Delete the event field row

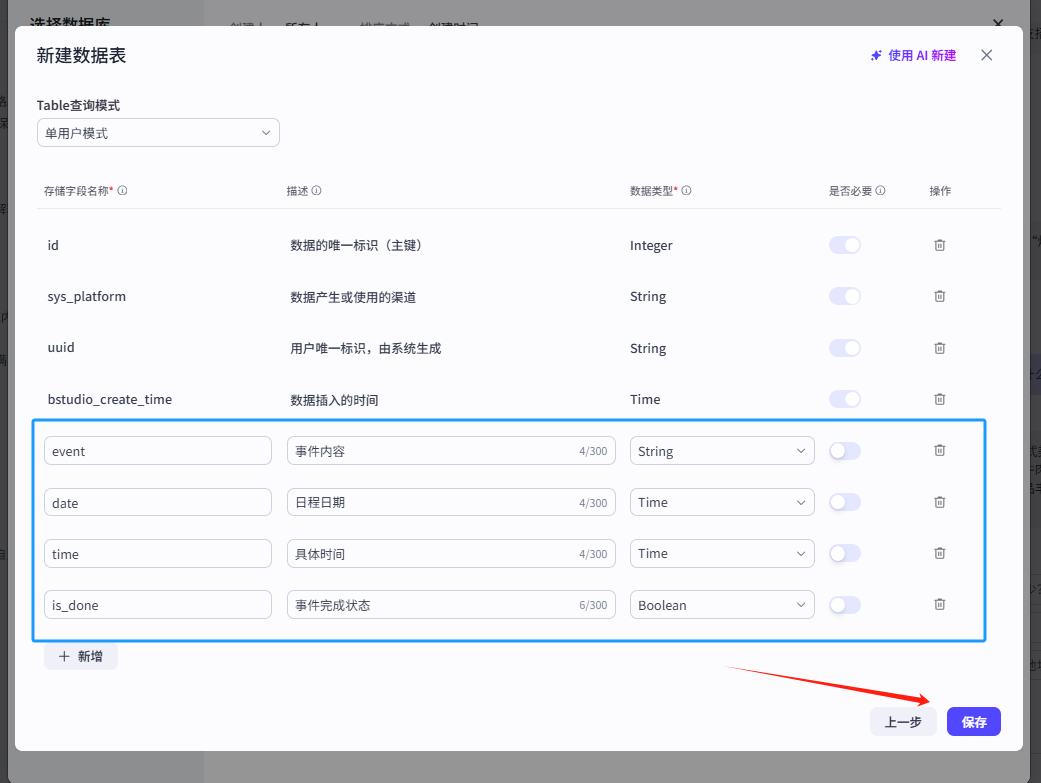(x=939, y=451)
